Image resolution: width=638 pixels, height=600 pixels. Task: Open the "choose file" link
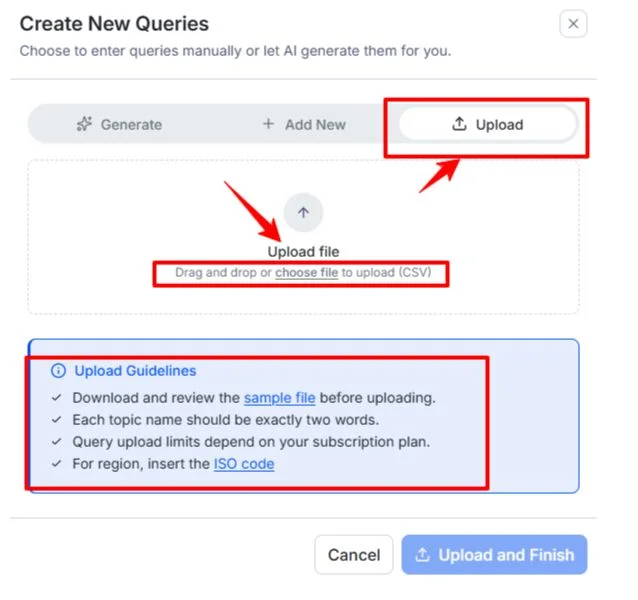pos(306,272)
